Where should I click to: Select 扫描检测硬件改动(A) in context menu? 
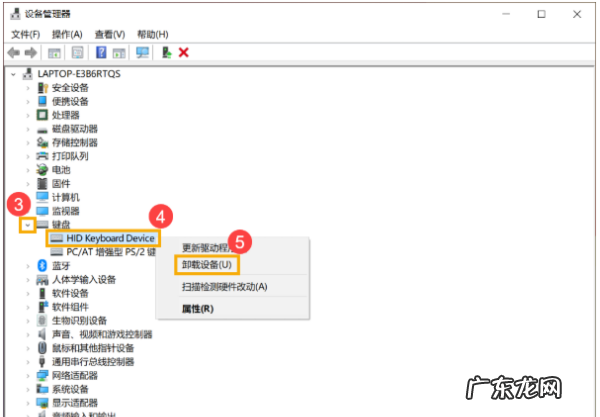(224, 287)
